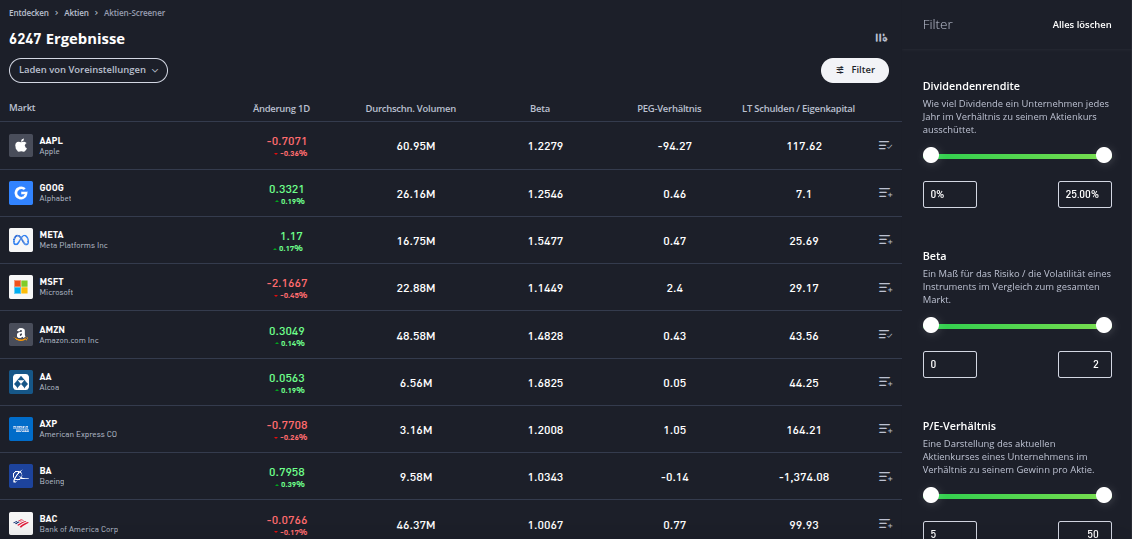Sort by Durchschn. Volumen column header

[x=411, y=109]
